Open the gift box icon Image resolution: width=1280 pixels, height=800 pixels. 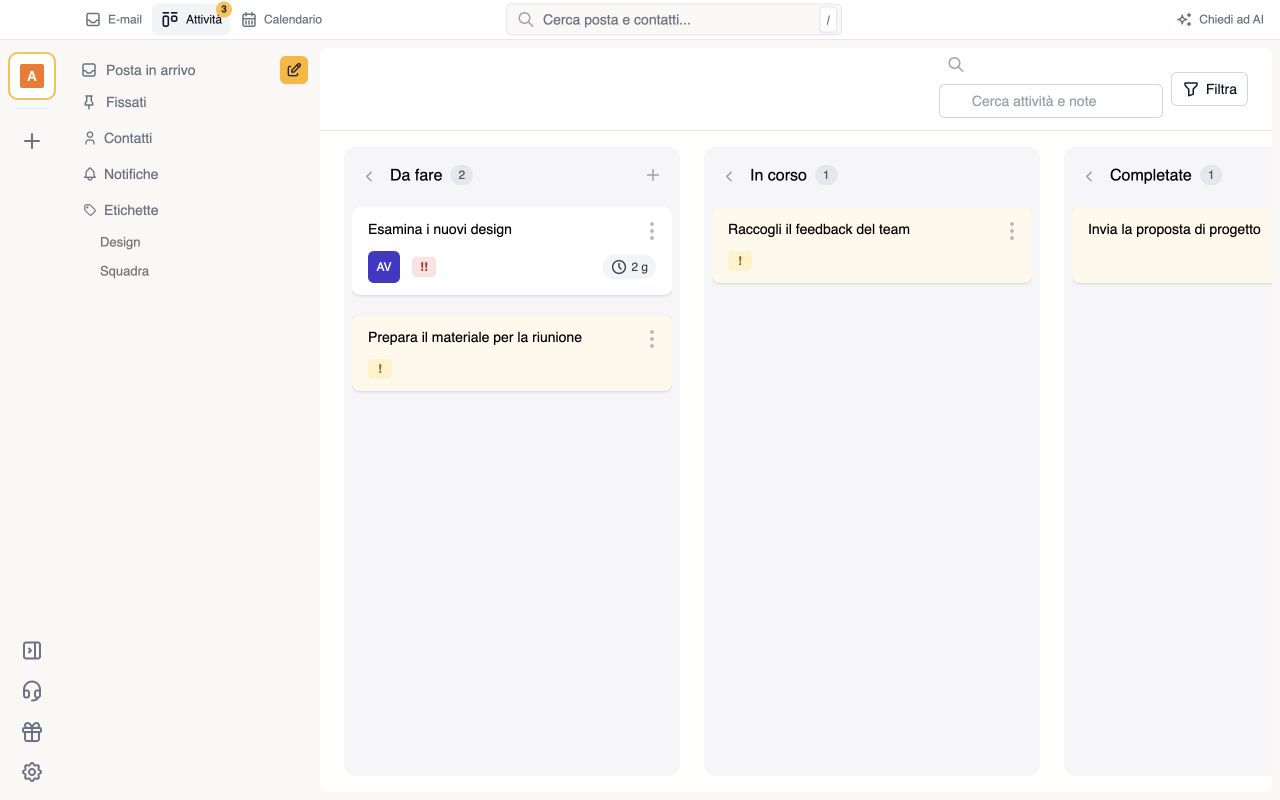pos(32,732)
